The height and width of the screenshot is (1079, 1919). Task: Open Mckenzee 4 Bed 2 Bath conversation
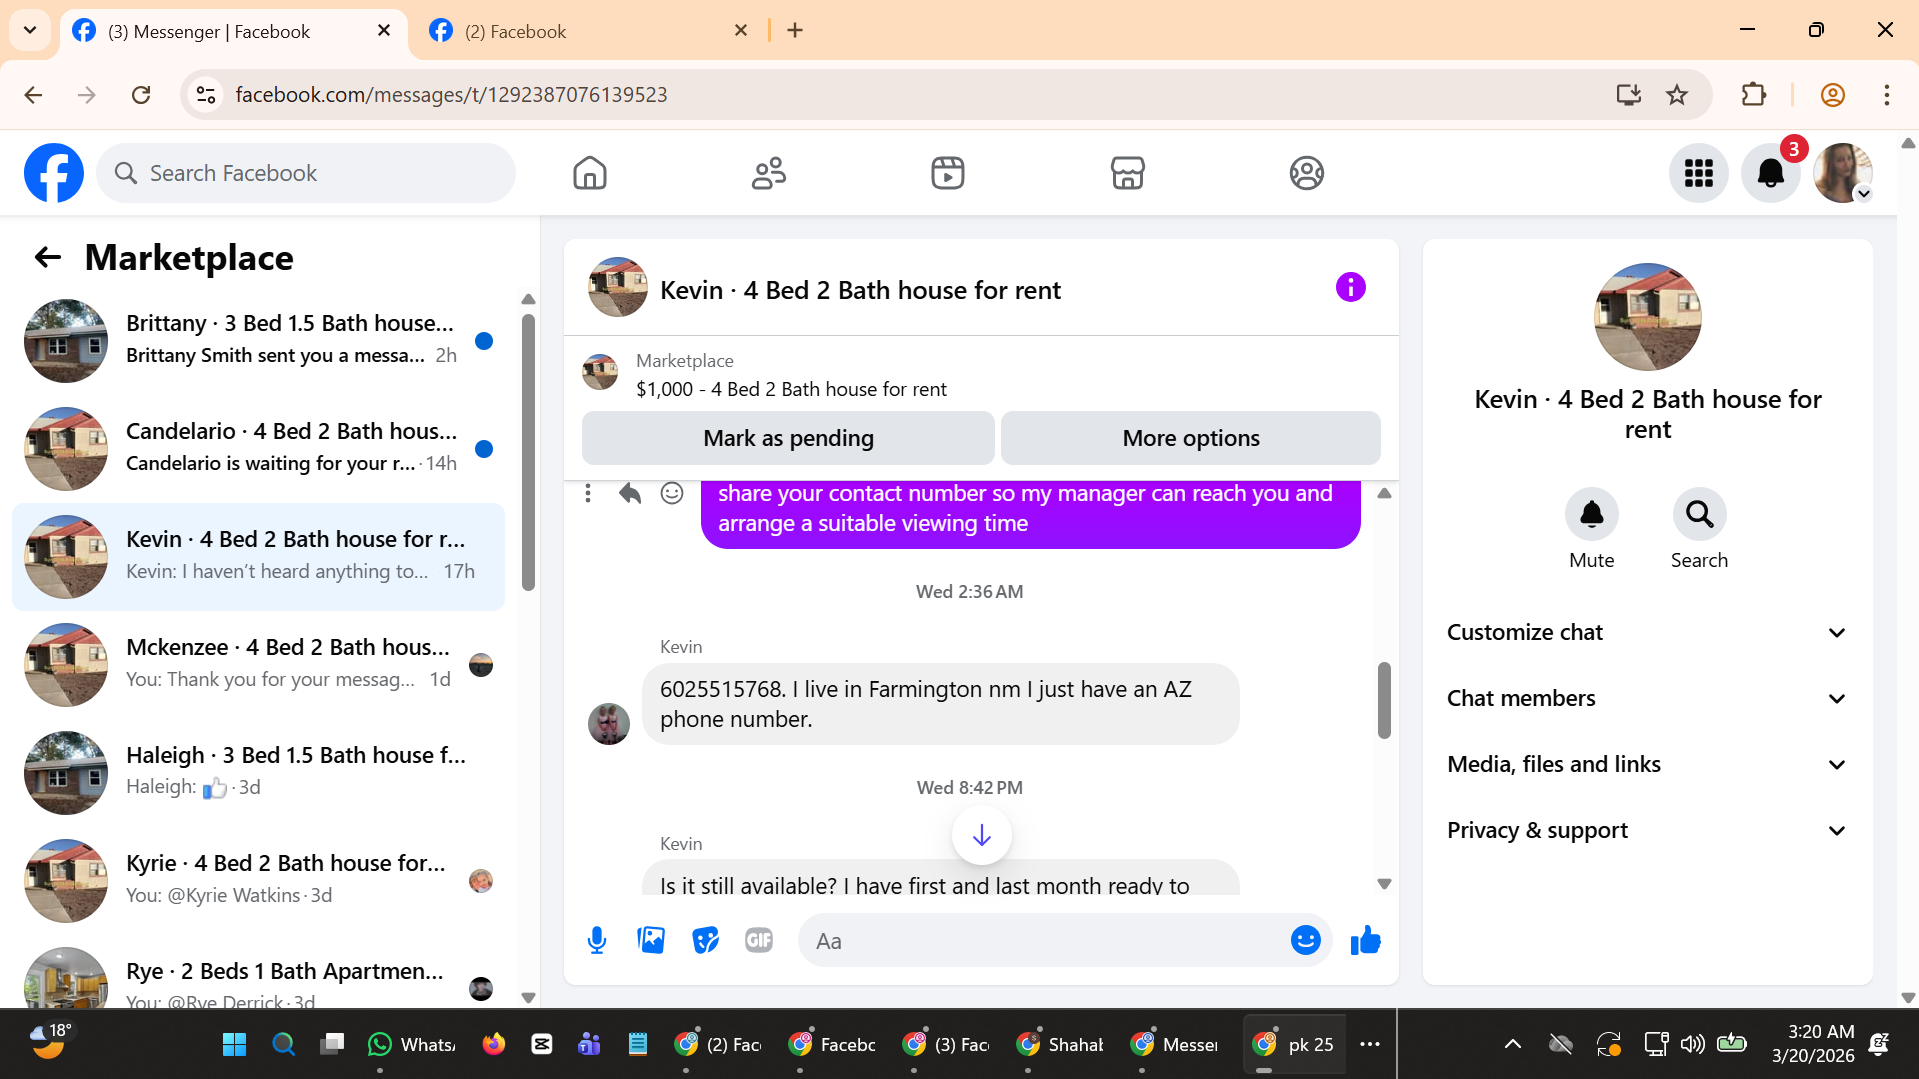(x=259, y=664)
